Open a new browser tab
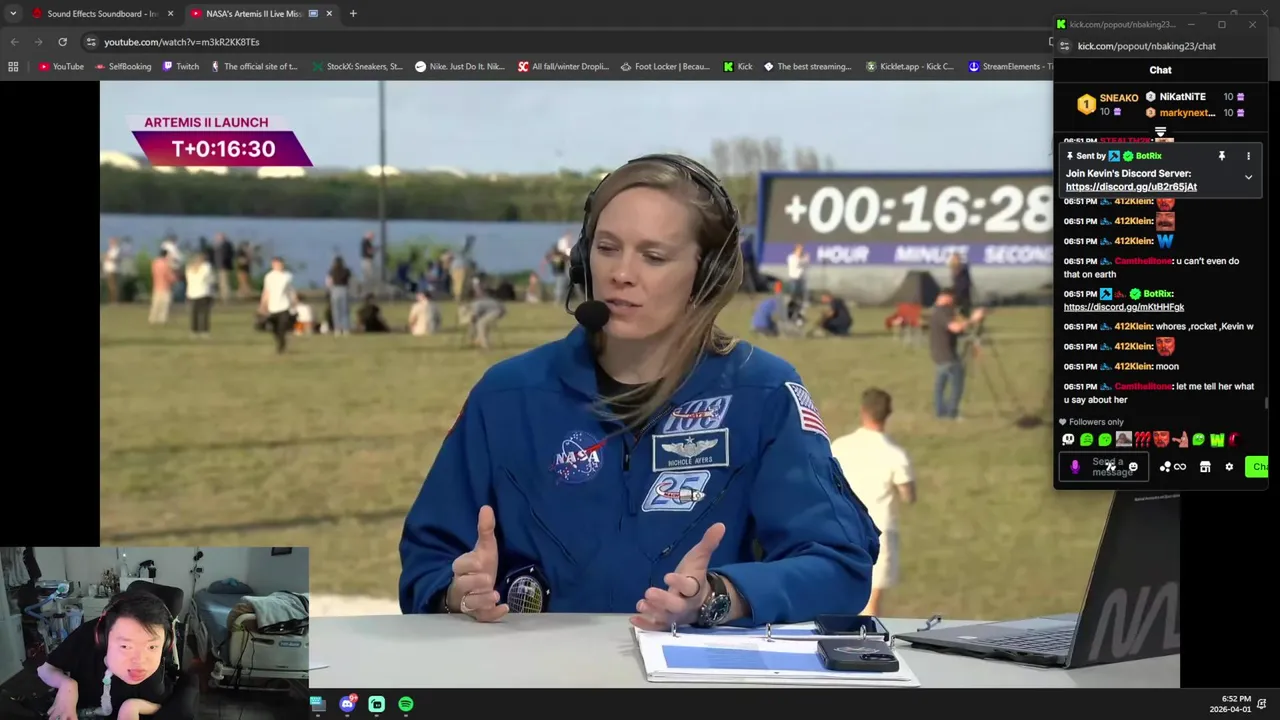Viewport: 1280px width, 720px height. (353, 14)
